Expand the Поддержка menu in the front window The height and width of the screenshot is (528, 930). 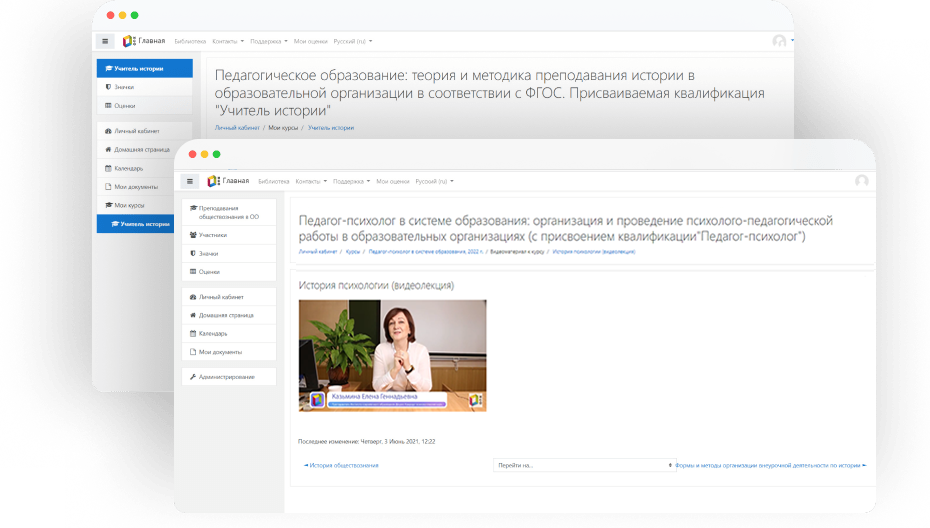(x=350, y=181)
